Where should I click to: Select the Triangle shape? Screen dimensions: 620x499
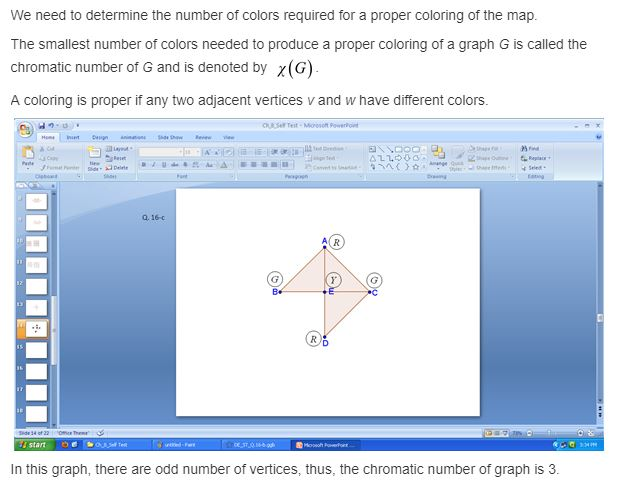pyautogui.click(x=372, y=159)
